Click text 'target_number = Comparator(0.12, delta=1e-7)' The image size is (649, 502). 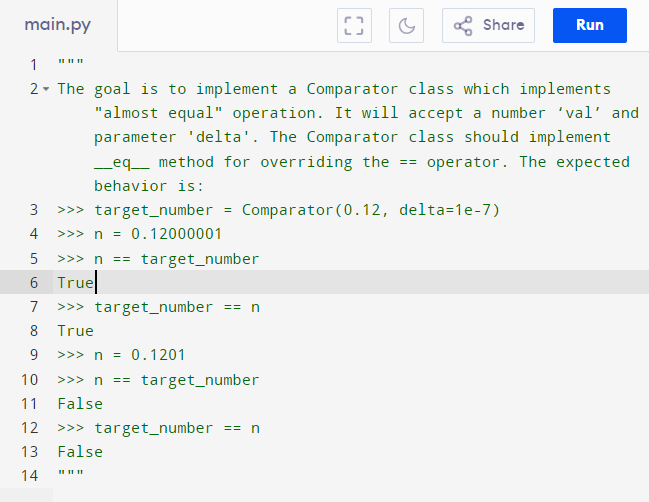297,210
